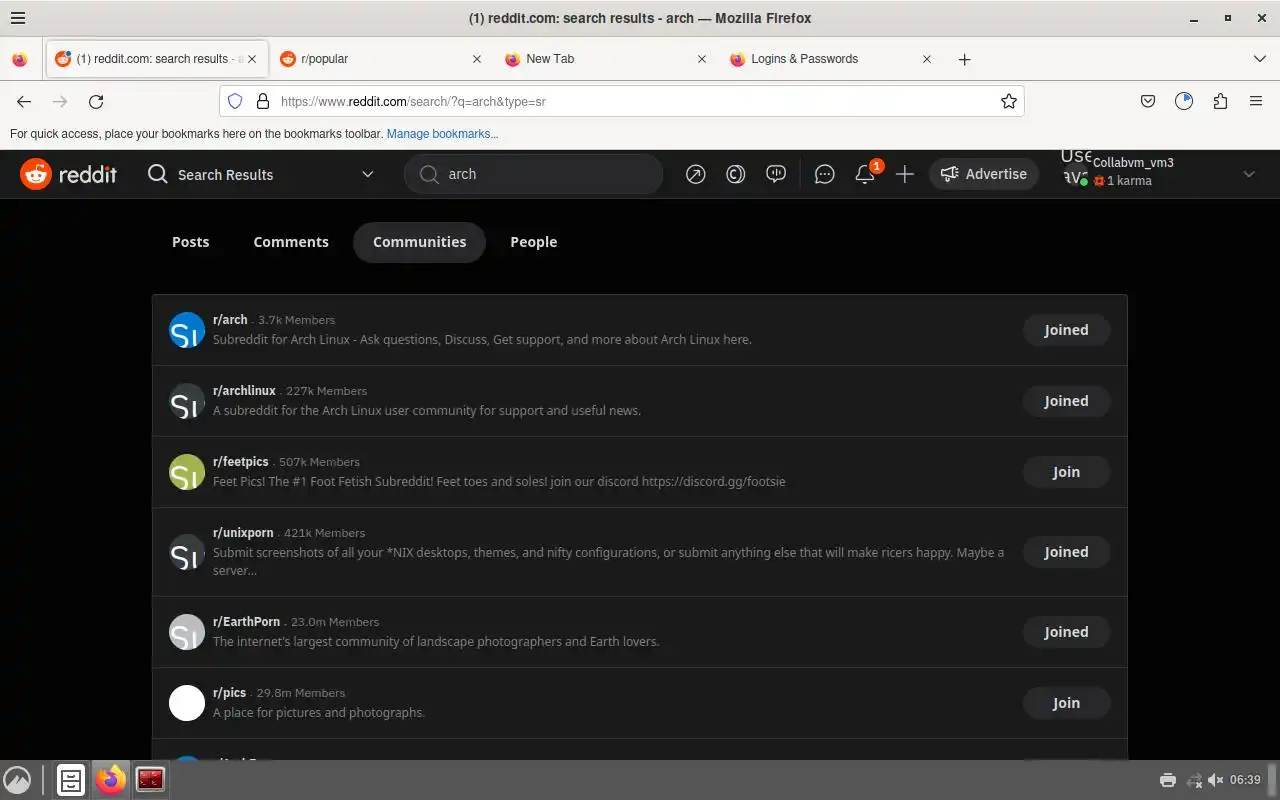Open the r/feetpics green avatar
This screenshot has width=1280, height=800.
tap(187, 472)
